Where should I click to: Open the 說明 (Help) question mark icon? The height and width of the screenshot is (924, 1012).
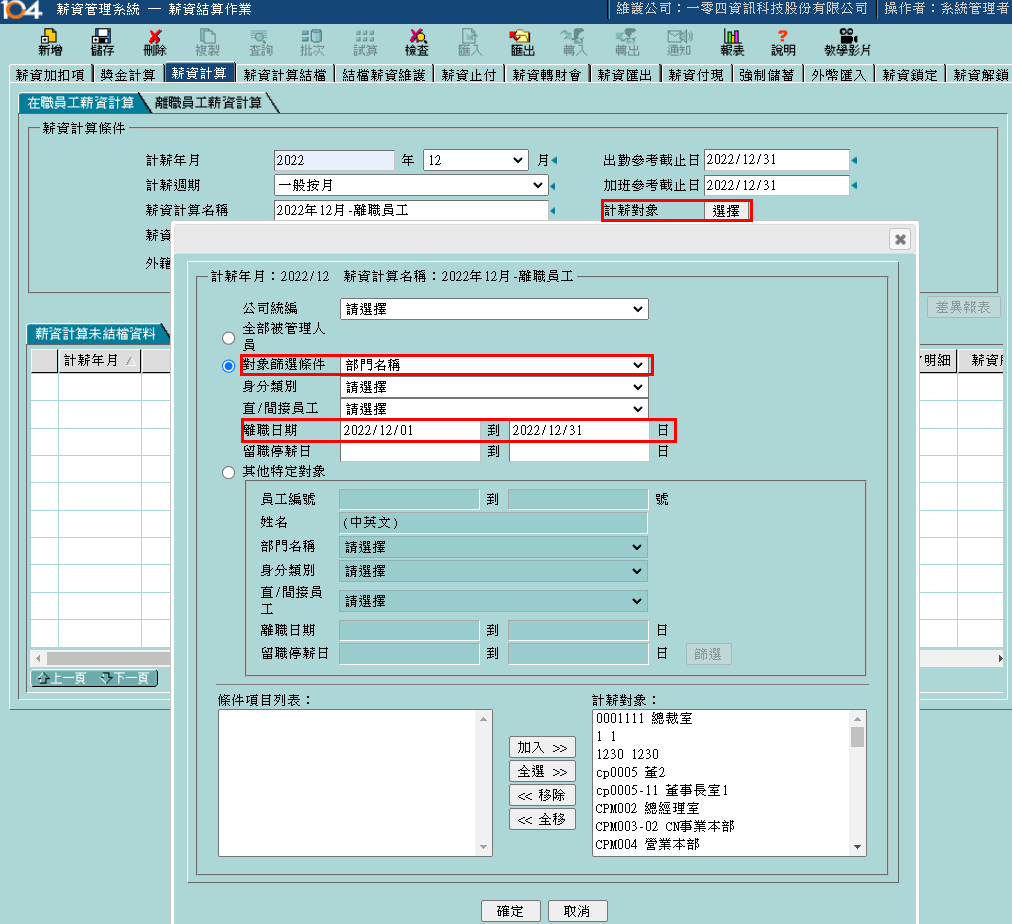tap(783, 41)
